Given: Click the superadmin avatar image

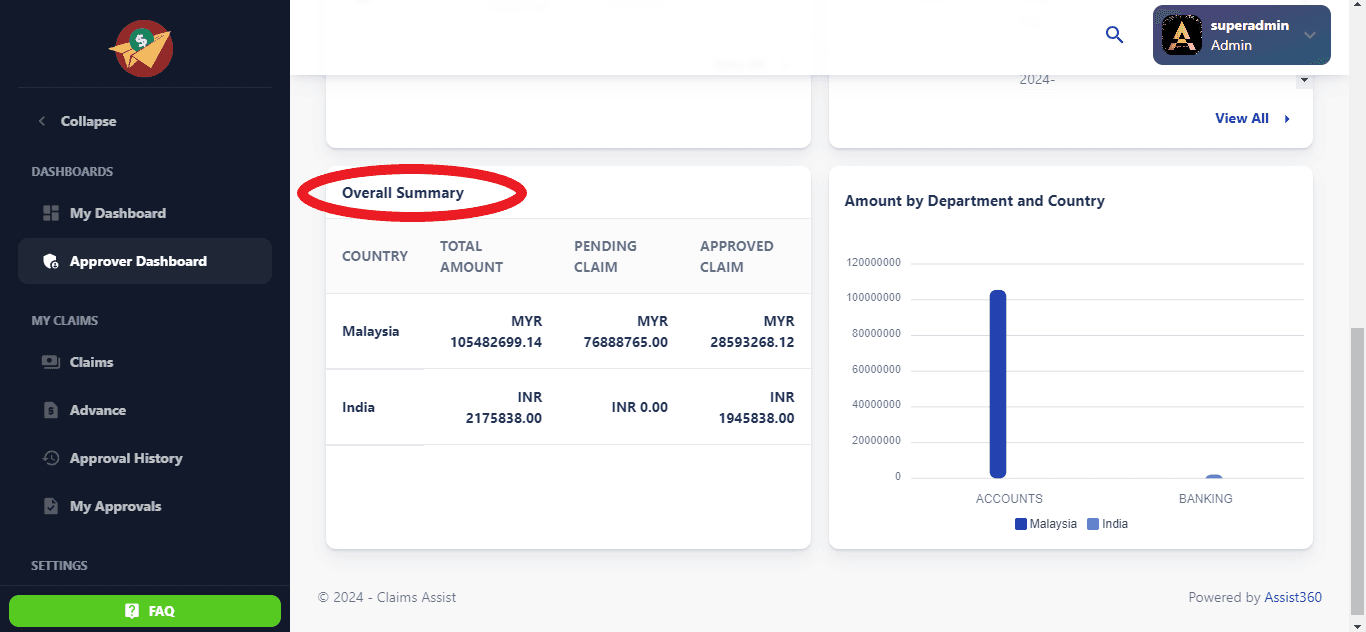Looking at the screenshot, I should pos(1181,35).
